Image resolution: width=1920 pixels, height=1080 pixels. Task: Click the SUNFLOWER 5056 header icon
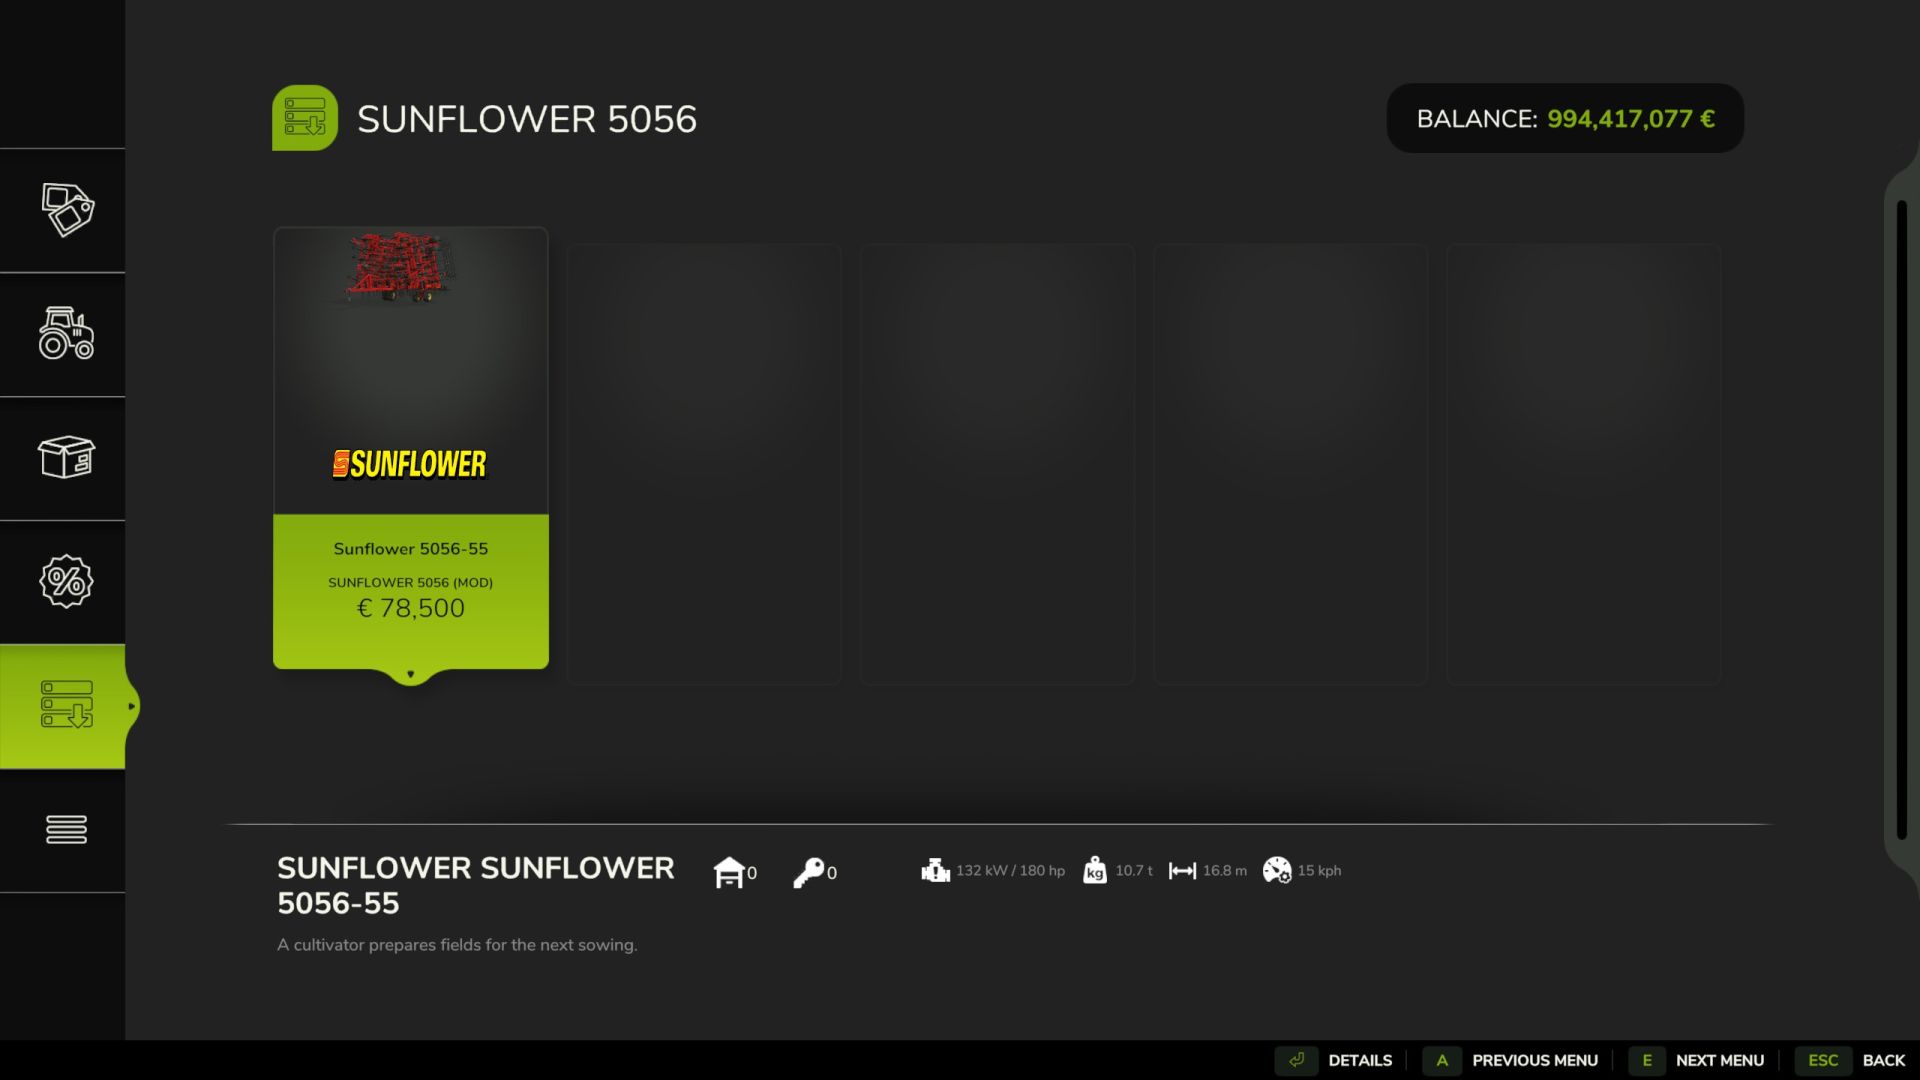pyautogui.click(x=306, y=117)
